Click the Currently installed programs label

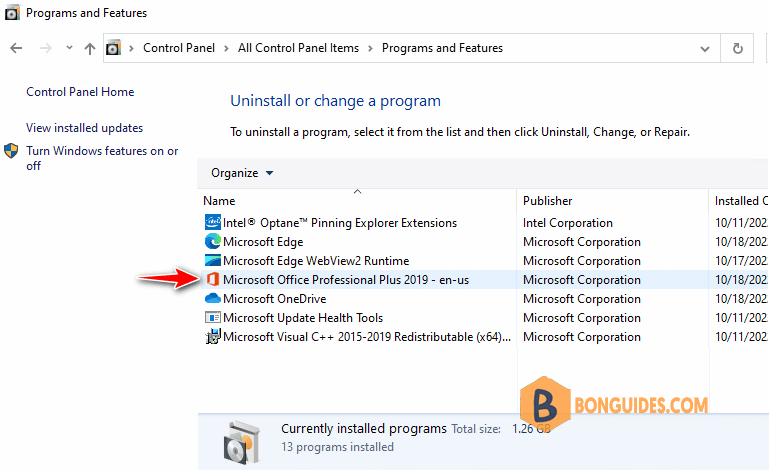coord(363,428)
